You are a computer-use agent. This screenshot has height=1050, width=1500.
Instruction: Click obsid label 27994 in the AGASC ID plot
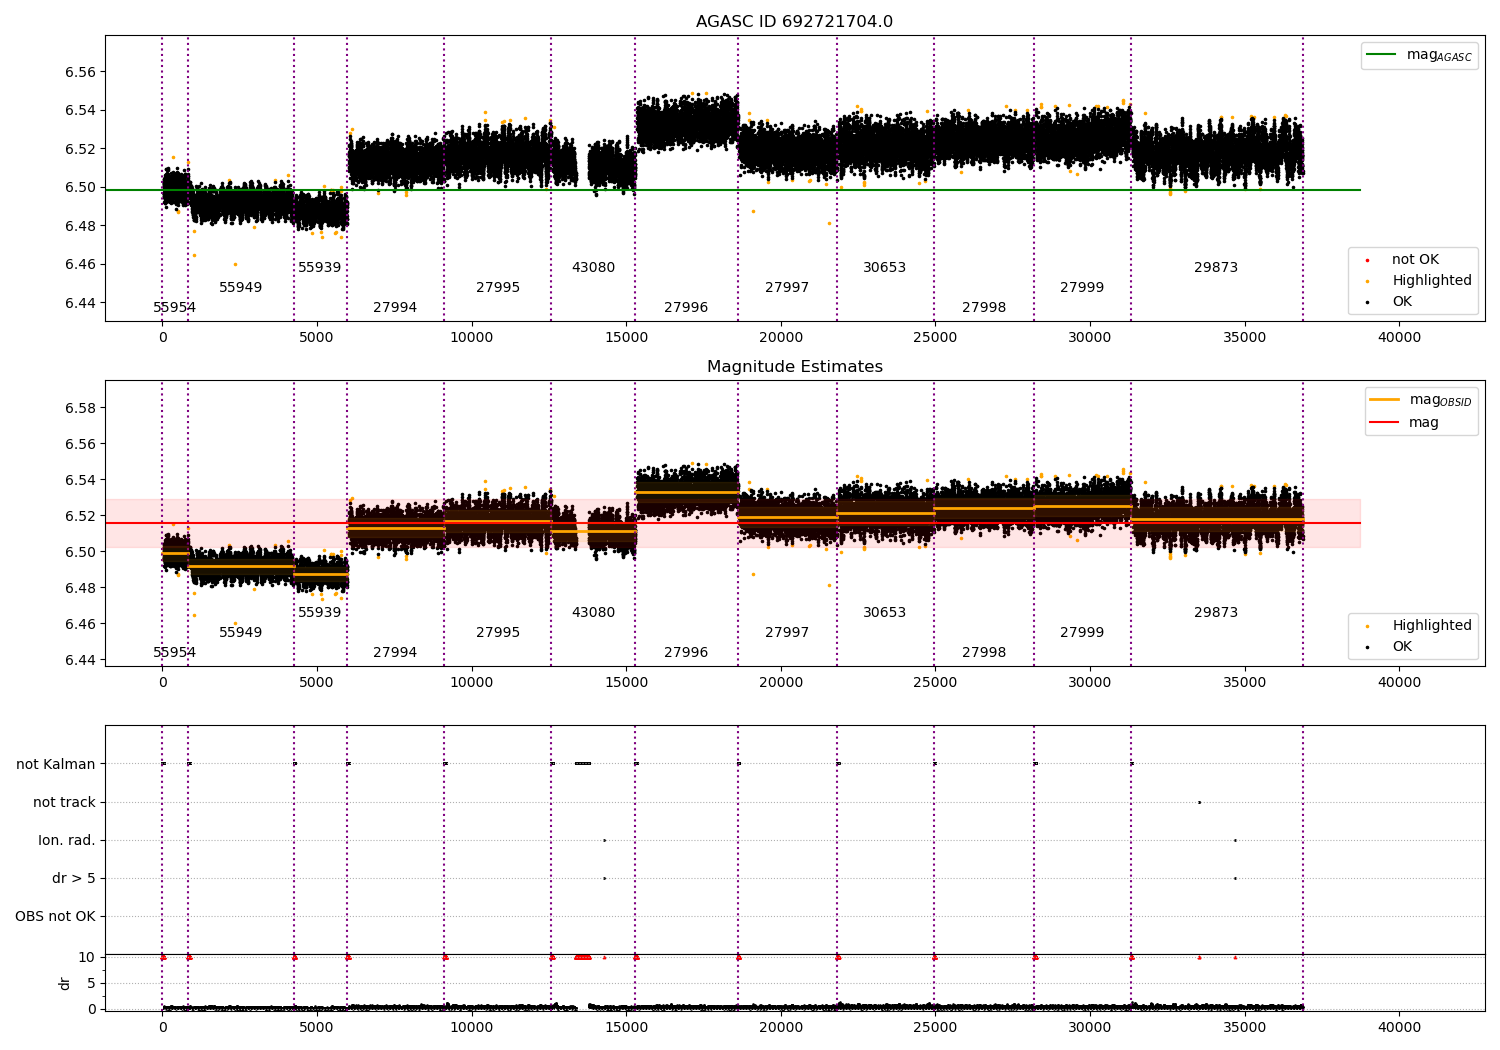pos(395,307)
